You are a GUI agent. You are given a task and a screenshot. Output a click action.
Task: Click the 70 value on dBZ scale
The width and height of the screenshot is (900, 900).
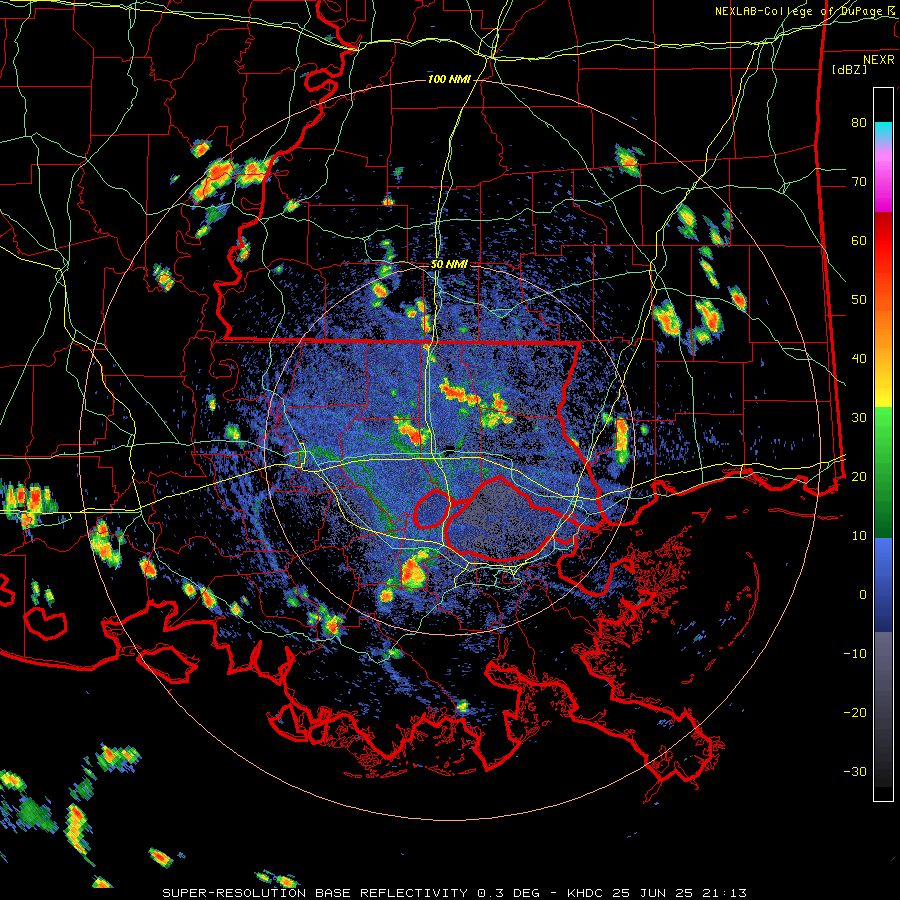click(859, 181)
